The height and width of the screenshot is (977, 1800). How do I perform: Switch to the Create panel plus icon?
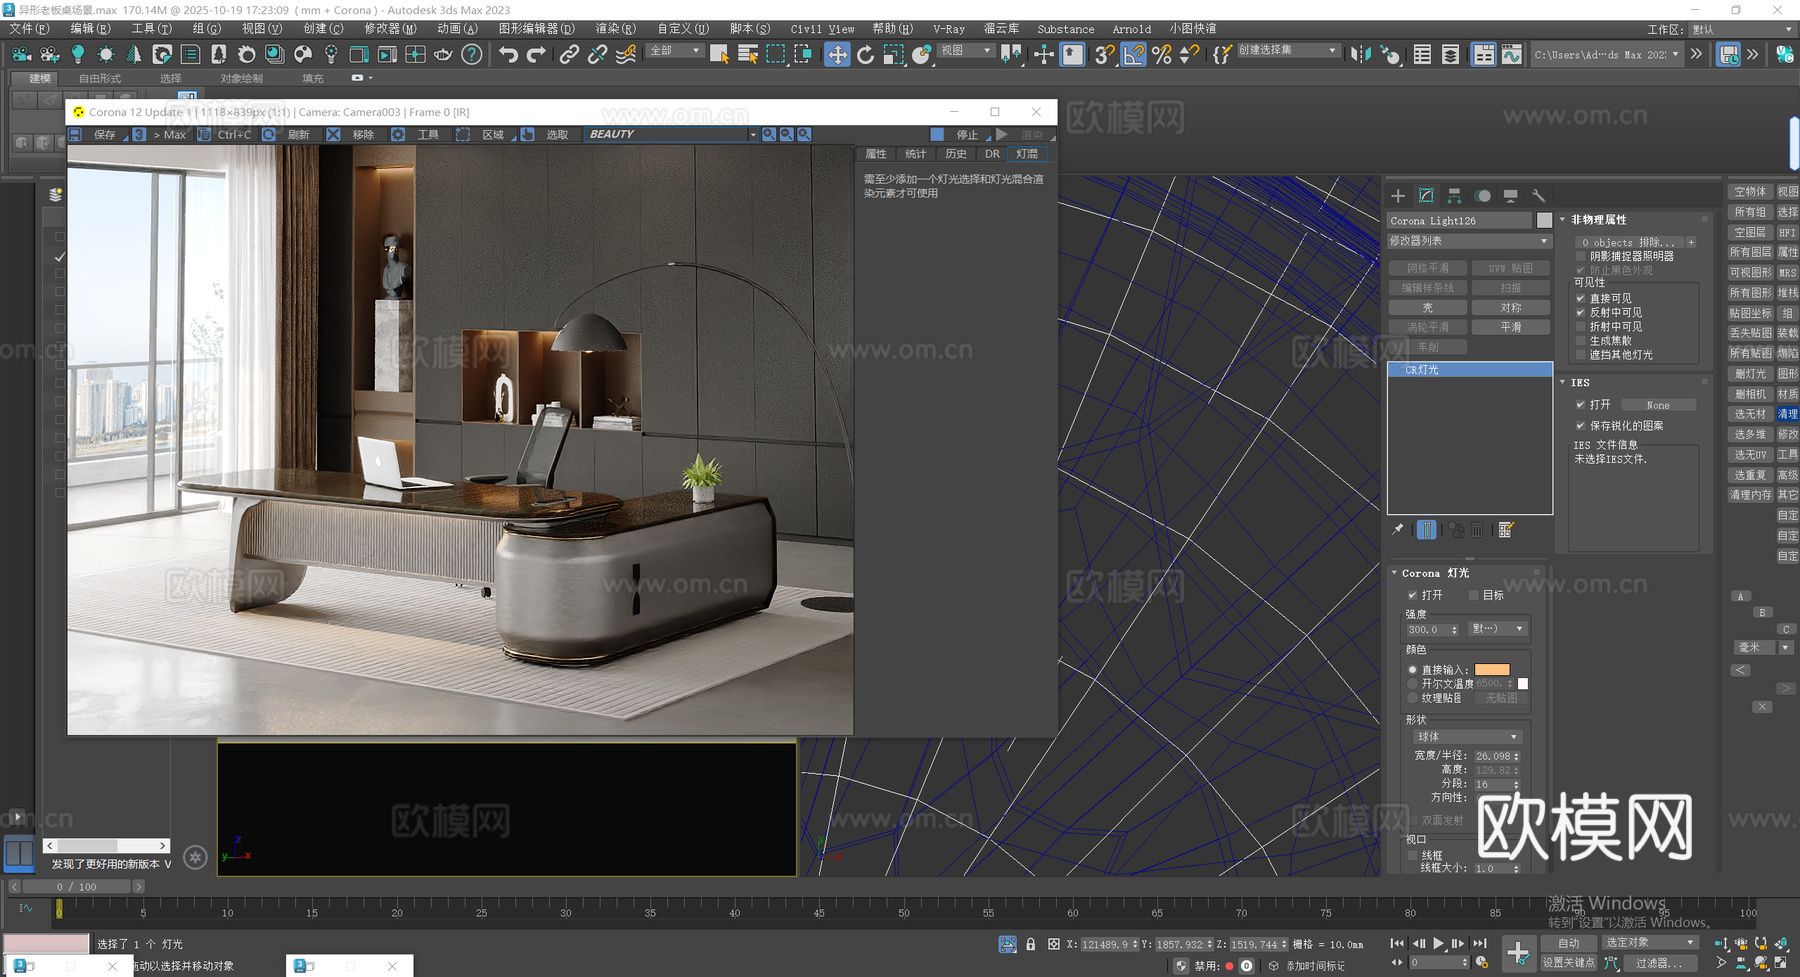(x=1397, y=196)
